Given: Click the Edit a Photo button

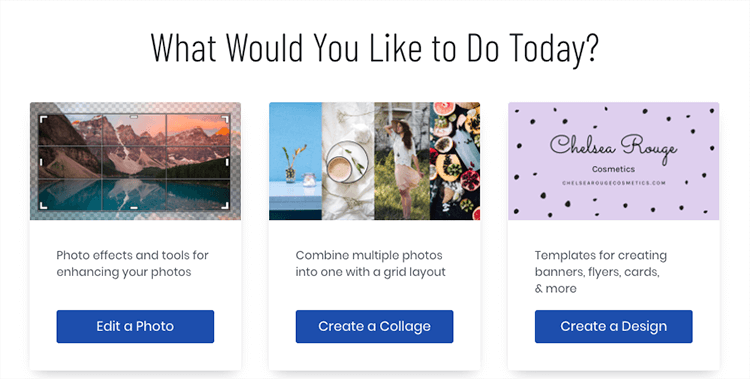Looking at the screenshot, I should 135,326.
